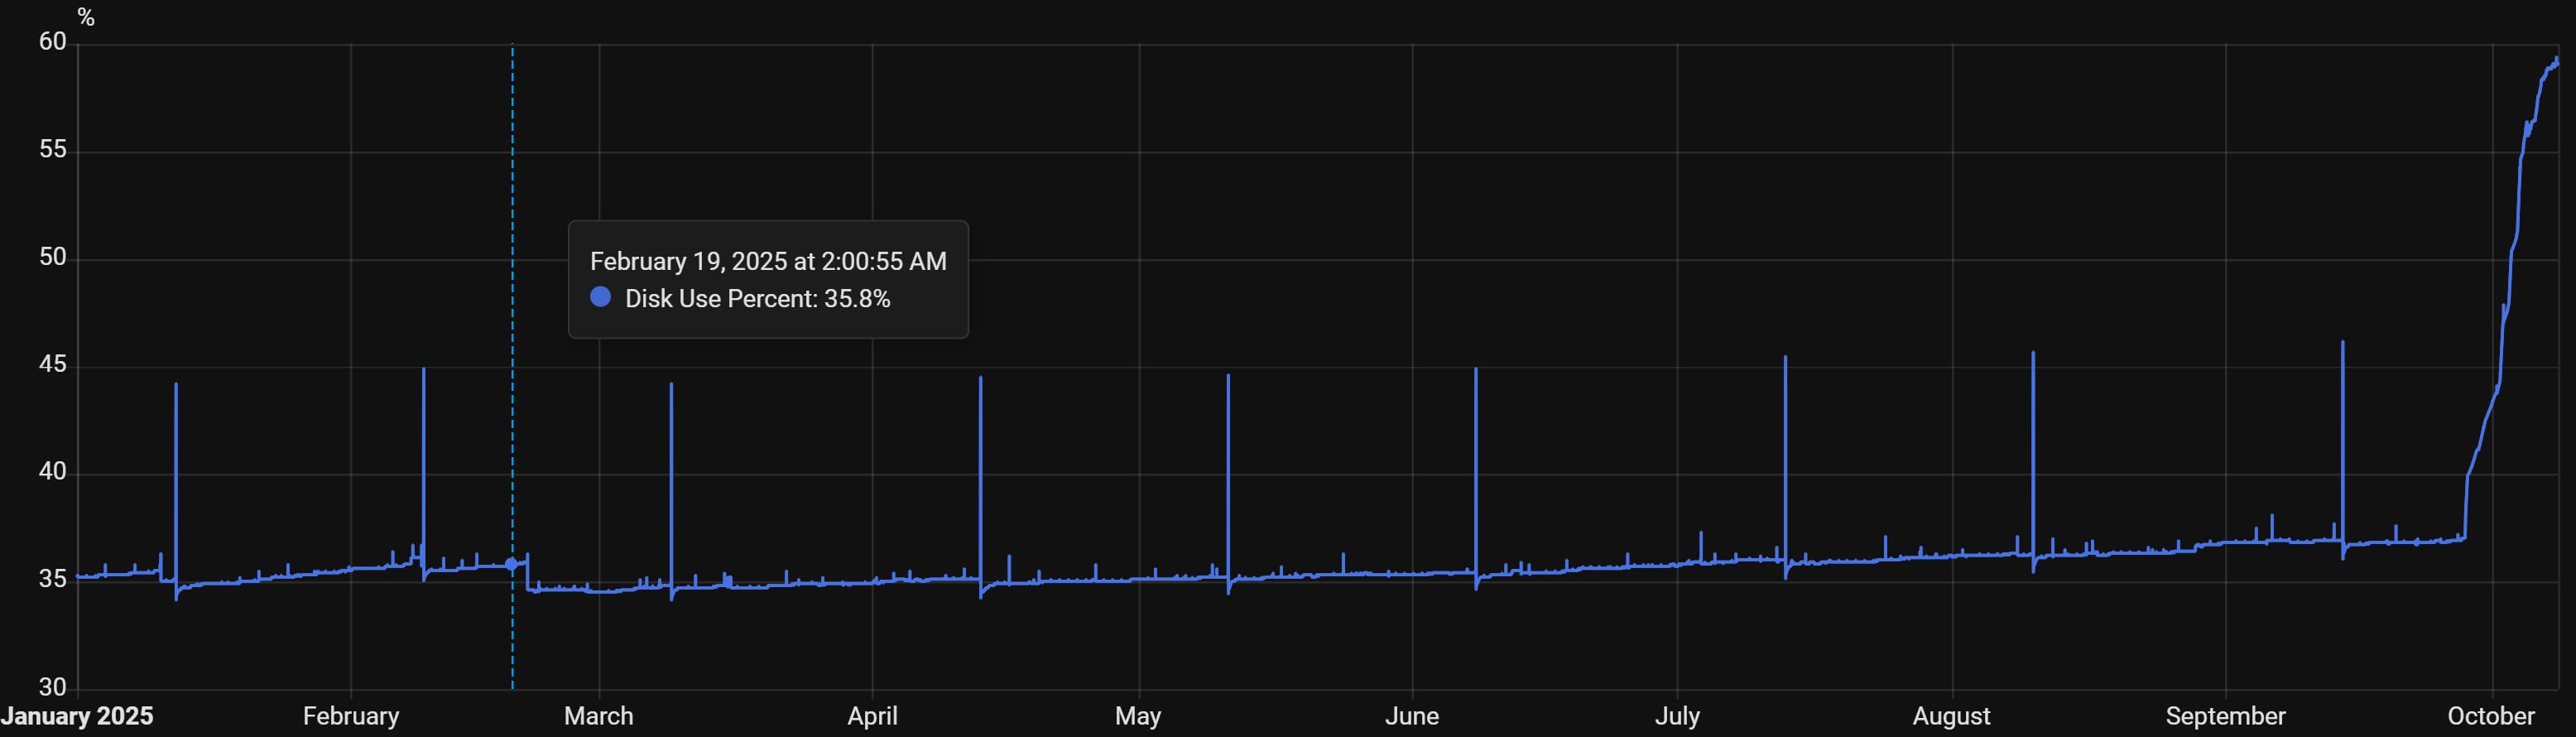
Task: Select the tooltip timestamp "February 19, 2025 at 2:00:55 AM"
Action: point(768,261)
